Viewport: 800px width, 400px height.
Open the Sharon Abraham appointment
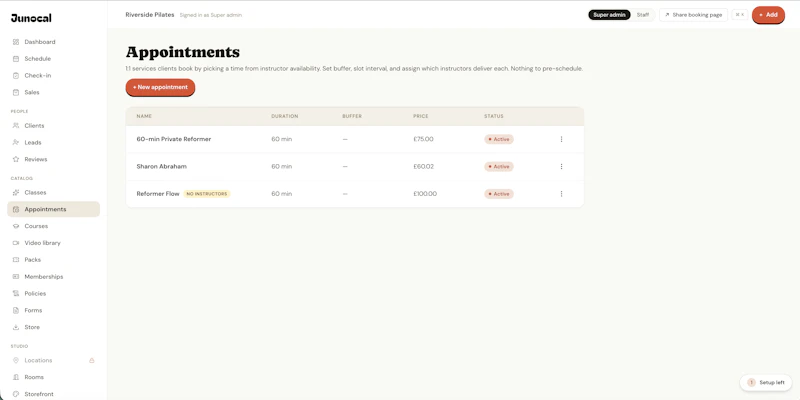[161, 166]
